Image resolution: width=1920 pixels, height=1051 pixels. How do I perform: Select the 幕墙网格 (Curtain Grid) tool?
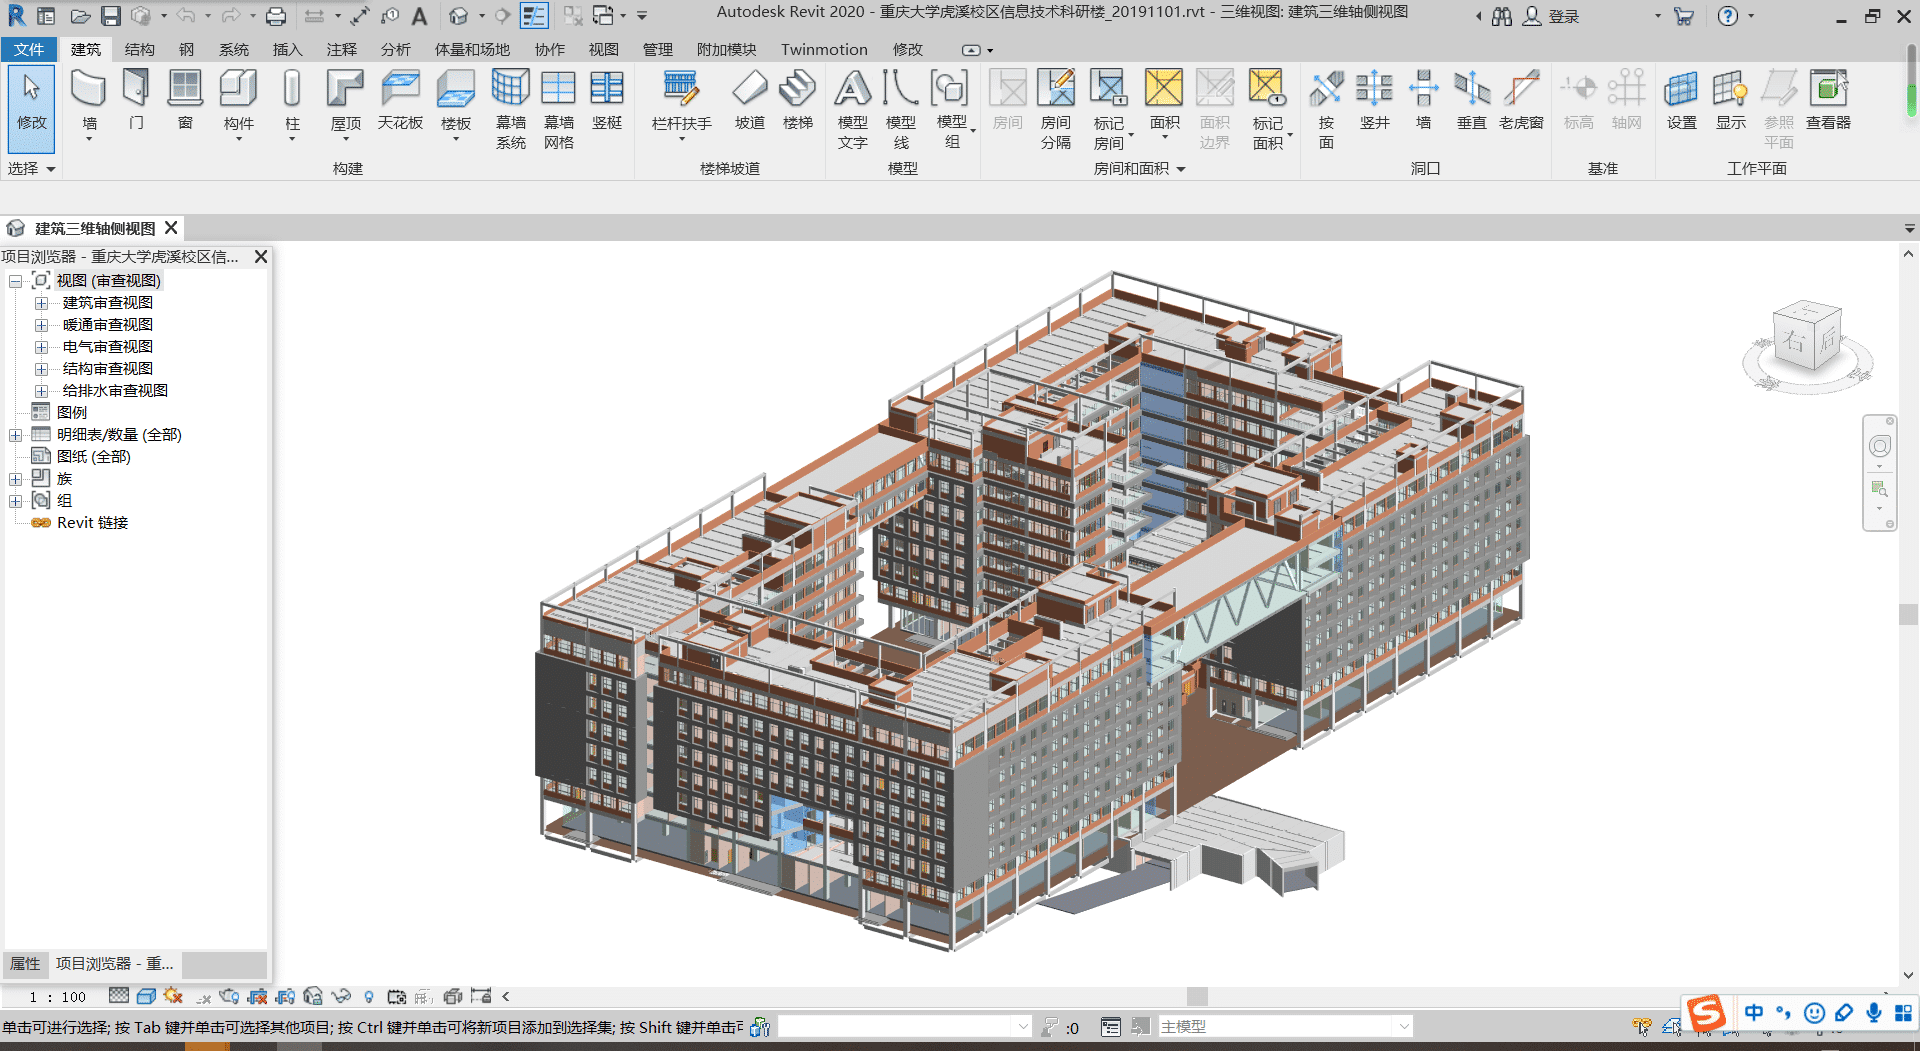tap(558, 110)
